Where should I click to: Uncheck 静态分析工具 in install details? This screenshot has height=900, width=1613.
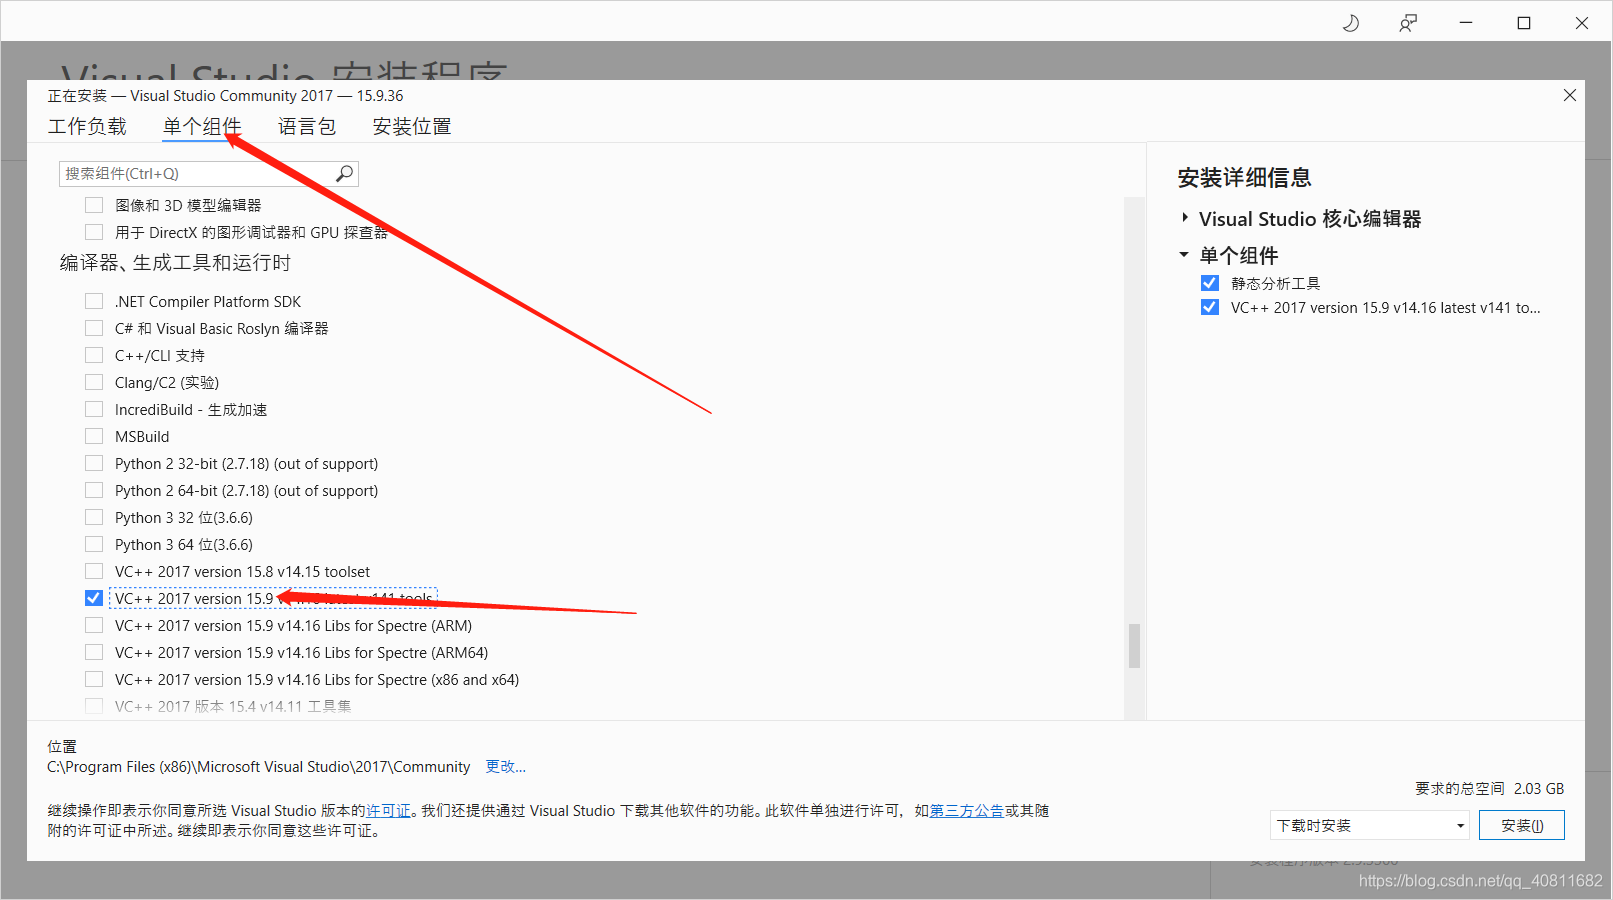point(1210,283)
